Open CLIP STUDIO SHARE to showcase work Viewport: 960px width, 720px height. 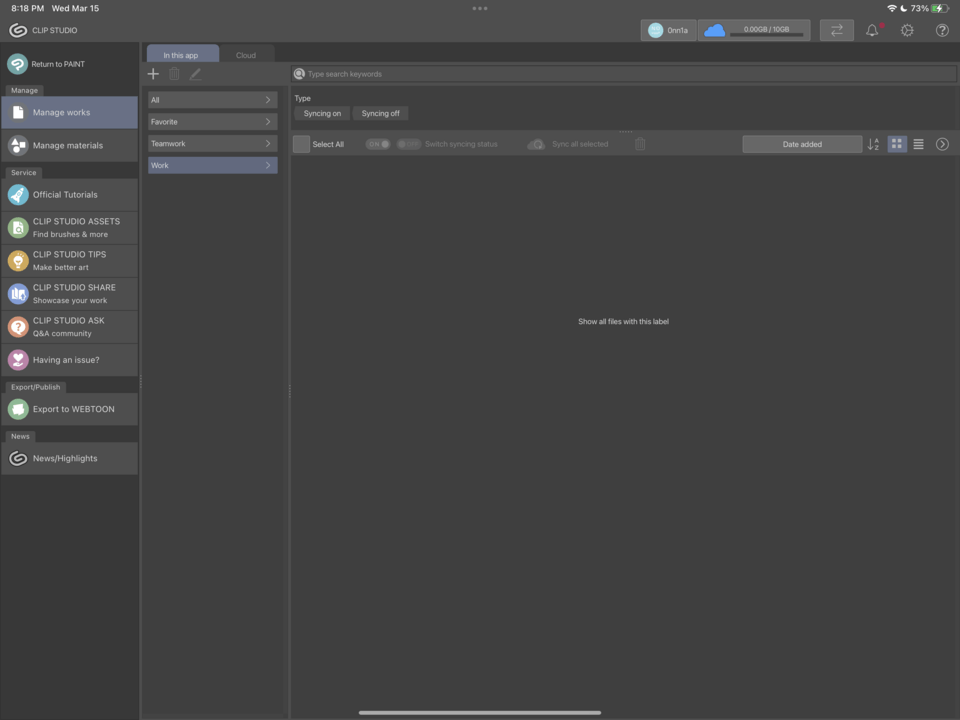(x=74, y=293)
